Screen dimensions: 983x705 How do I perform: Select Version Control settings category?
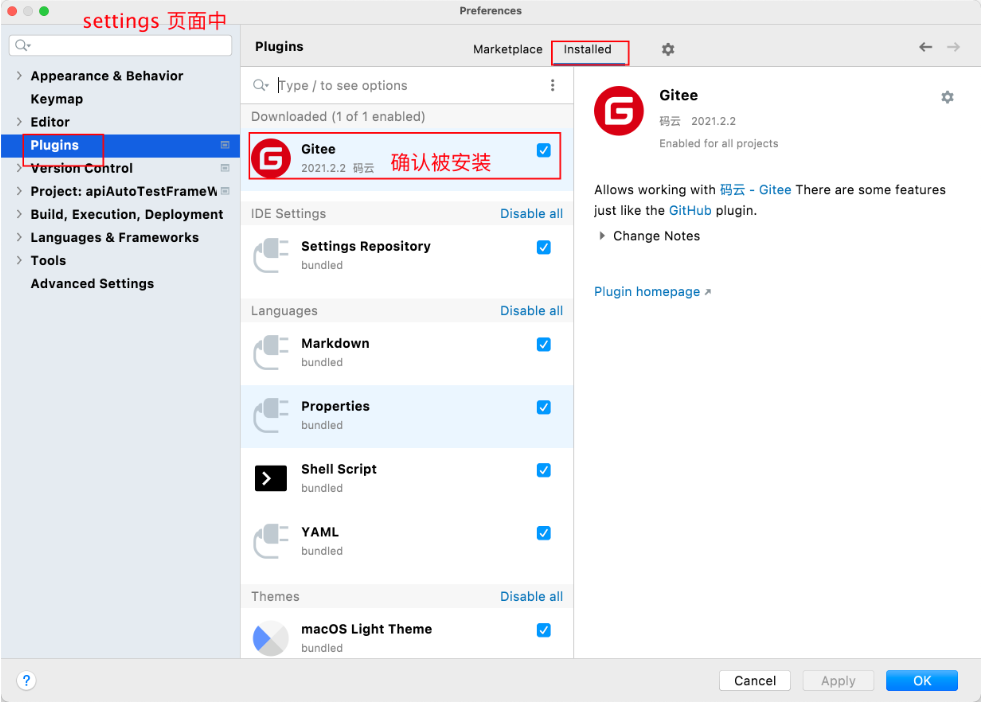coord(81,168)
